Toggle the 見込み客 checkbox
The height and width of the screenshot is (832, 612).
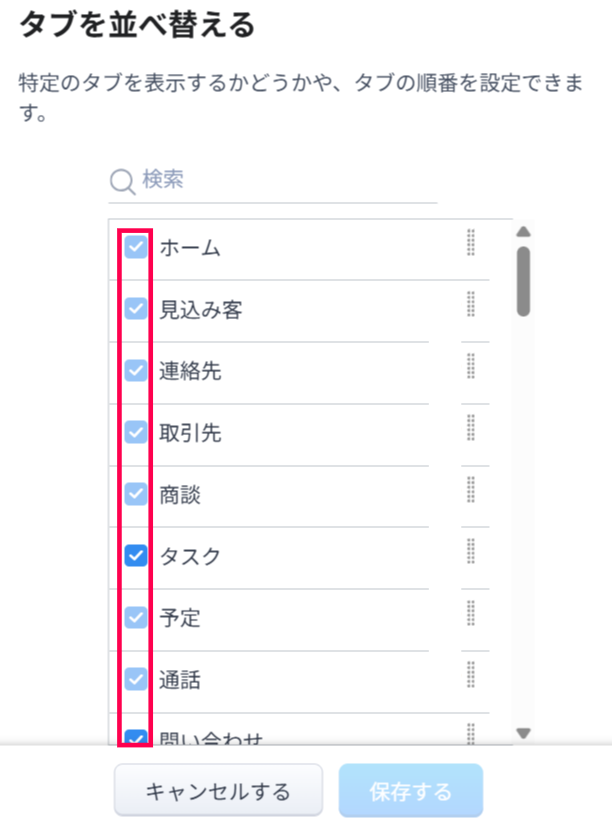(136, 309)
